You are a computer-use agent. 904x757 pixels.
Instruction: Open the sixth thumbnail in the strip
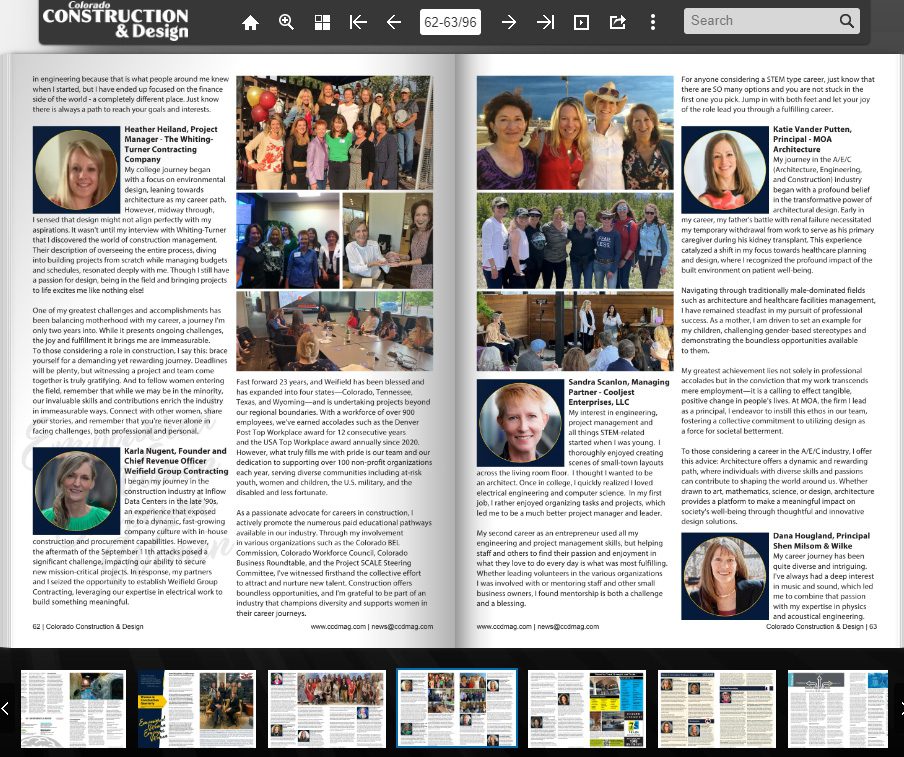coord(717,709)
